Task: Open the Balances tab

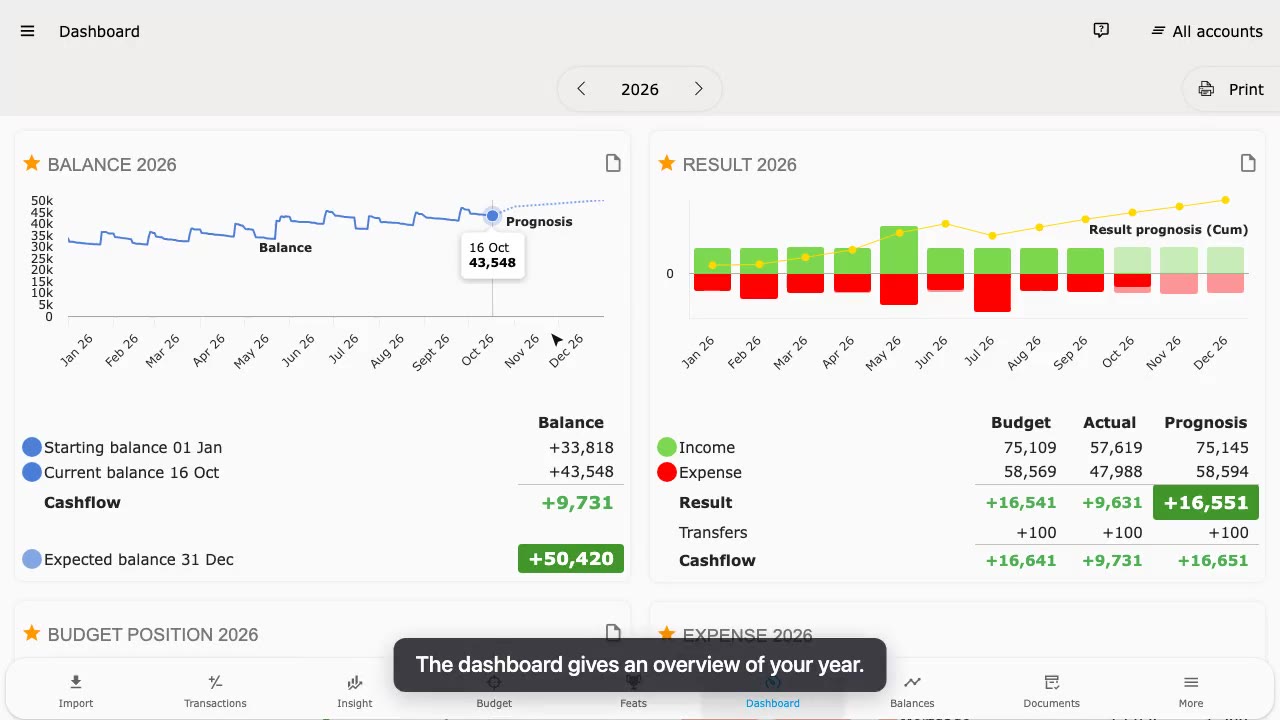Action: (x=912, y=691)
